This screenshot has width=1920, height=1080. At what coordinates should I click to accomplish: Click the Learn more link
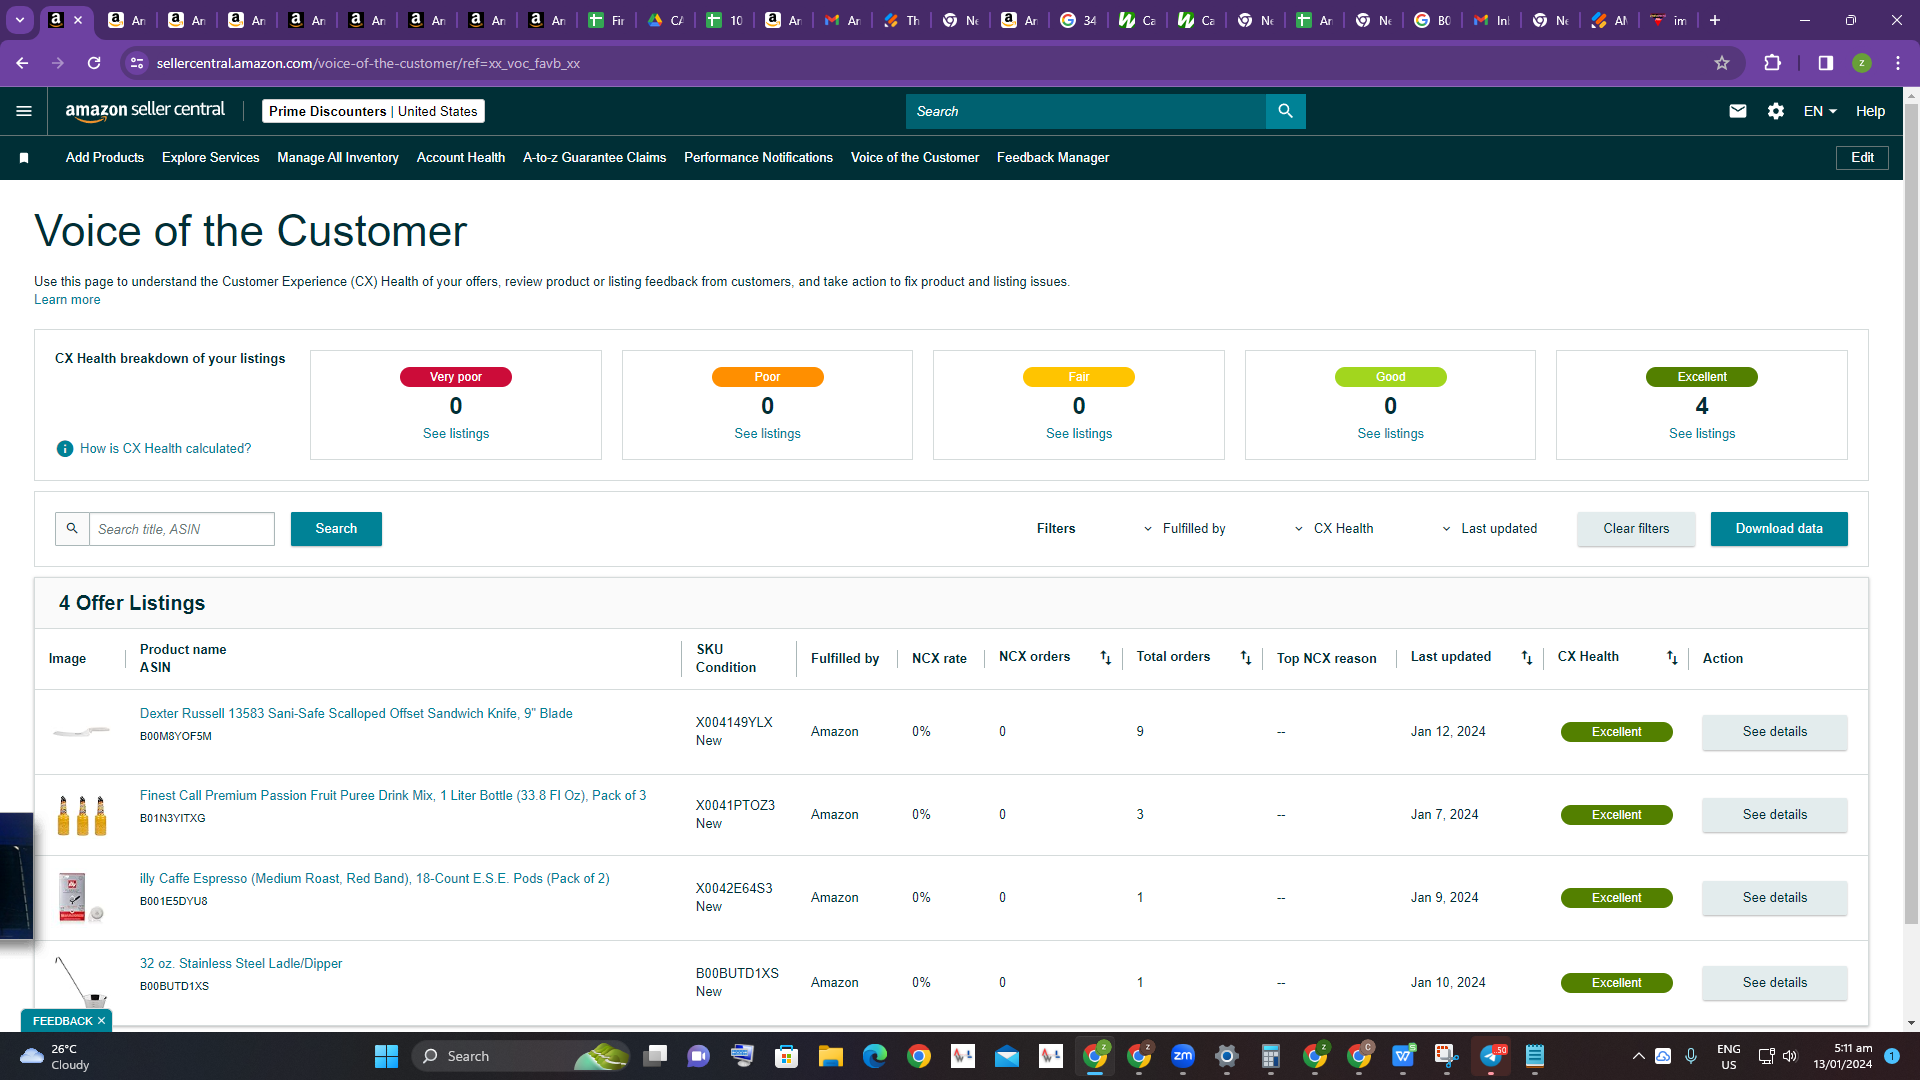(x=67, y=300)
